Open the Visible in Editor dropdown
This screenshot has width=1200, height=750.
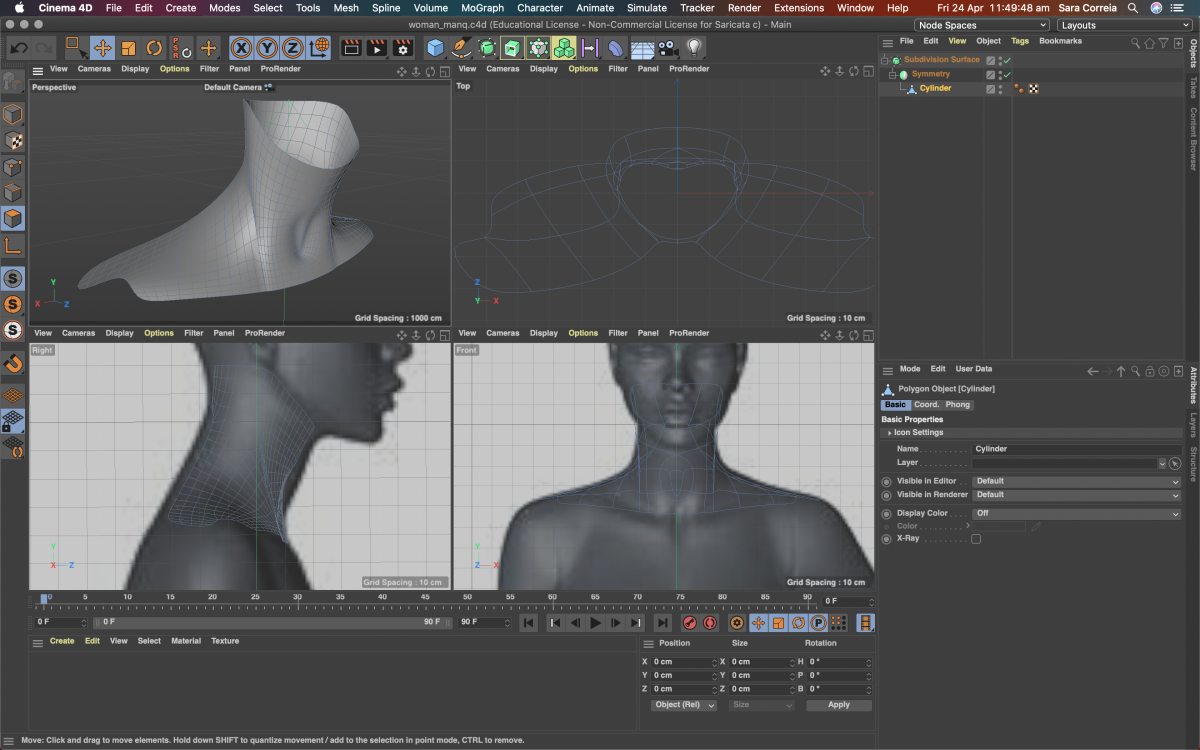pos(1077,481)
